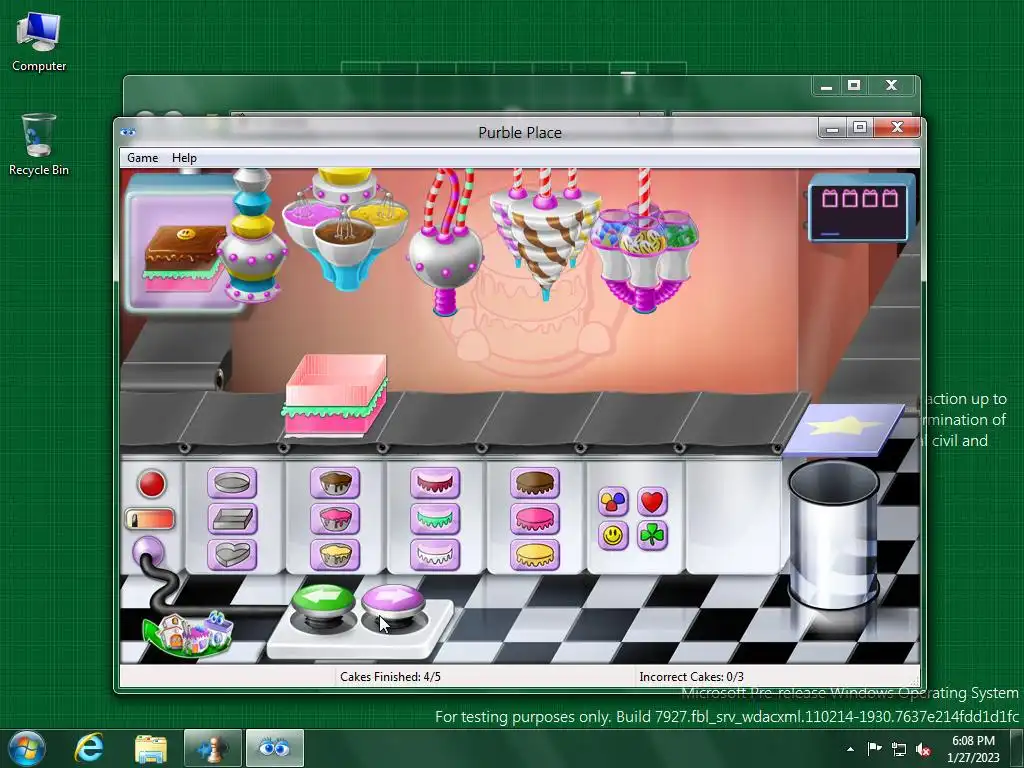
Task: Add the colored candy balls decoration
Action: (613, 502)
